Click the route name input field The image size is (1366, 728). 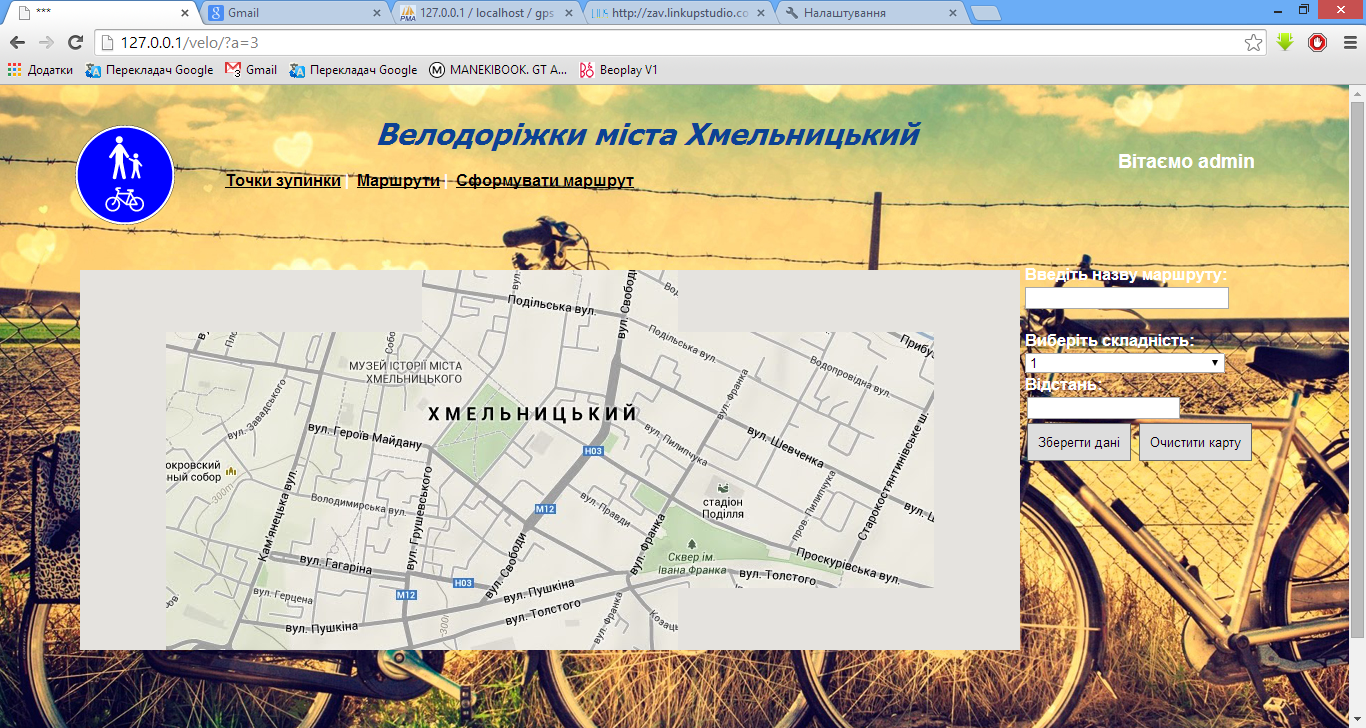(1127, 298)
